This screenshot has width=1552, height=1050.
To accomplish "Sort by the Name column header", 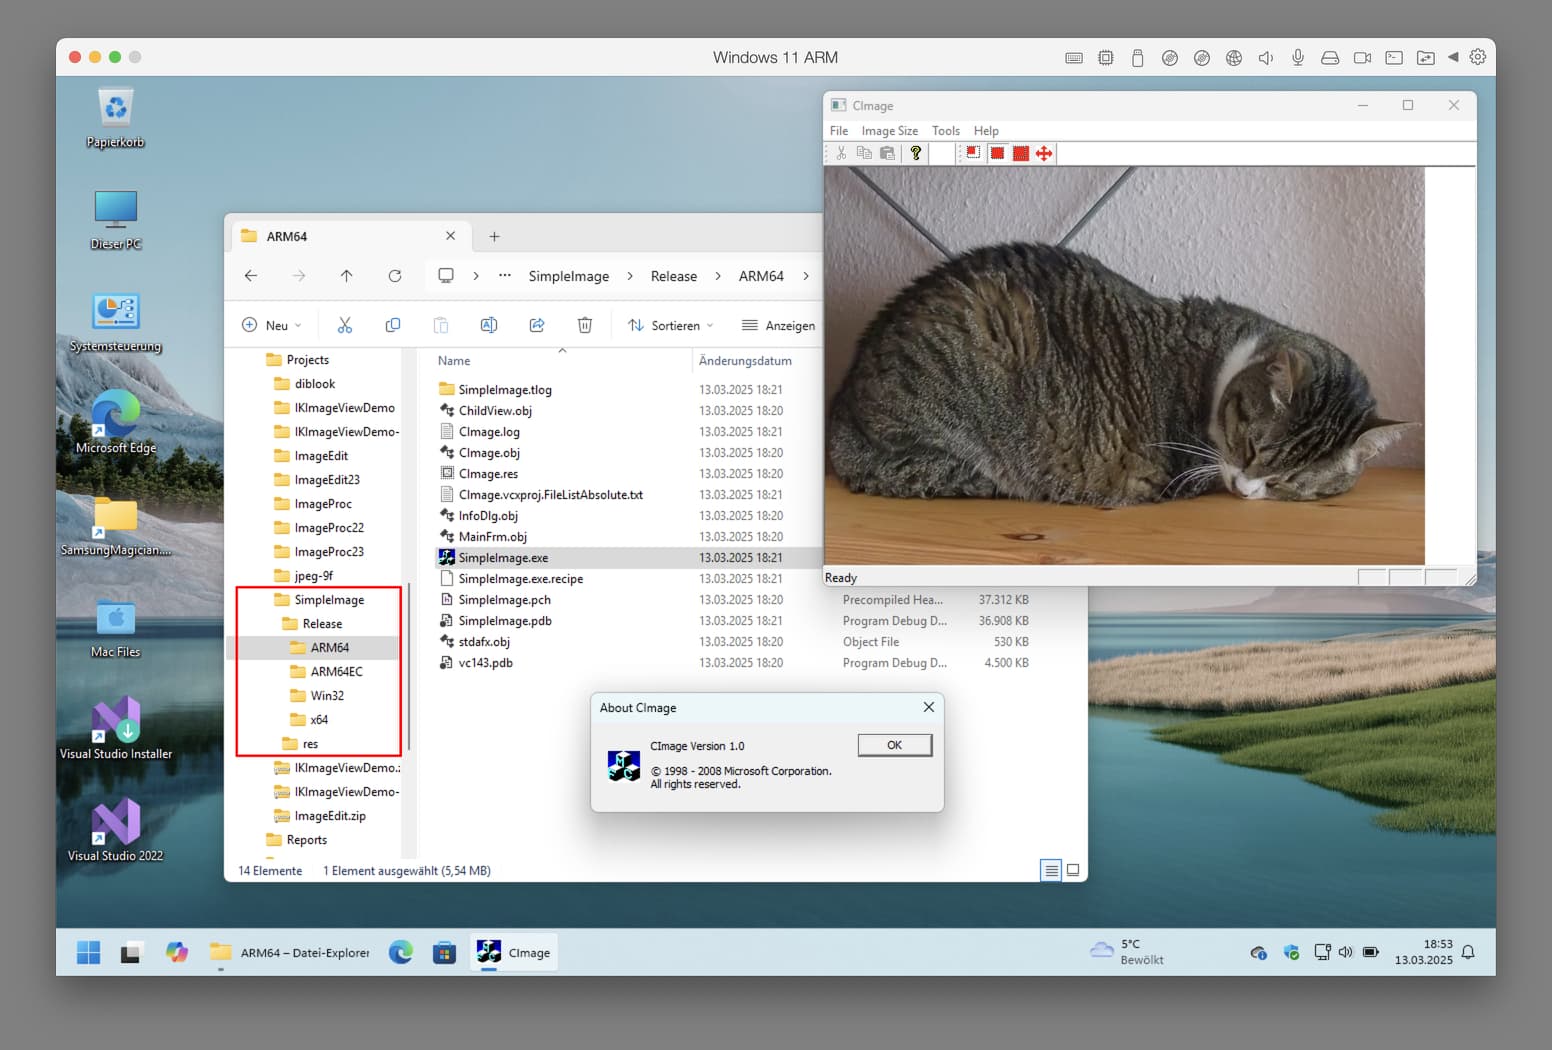I will pos(454,361).
